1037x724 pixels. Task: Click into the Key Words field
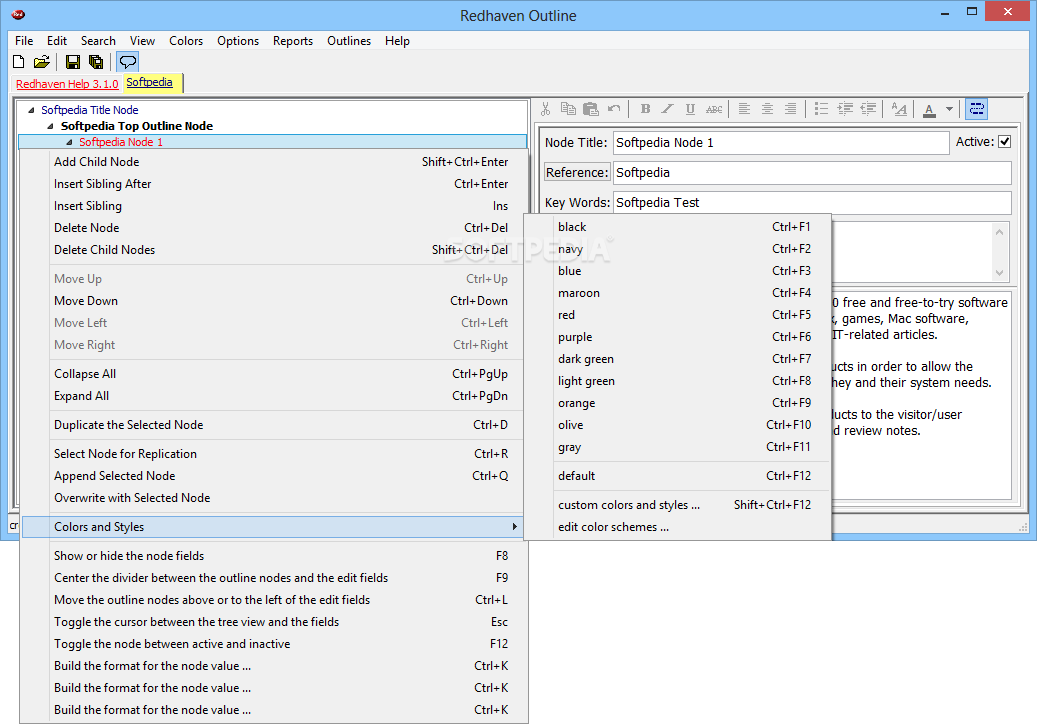pyautogui.click(x=812, y=203)
